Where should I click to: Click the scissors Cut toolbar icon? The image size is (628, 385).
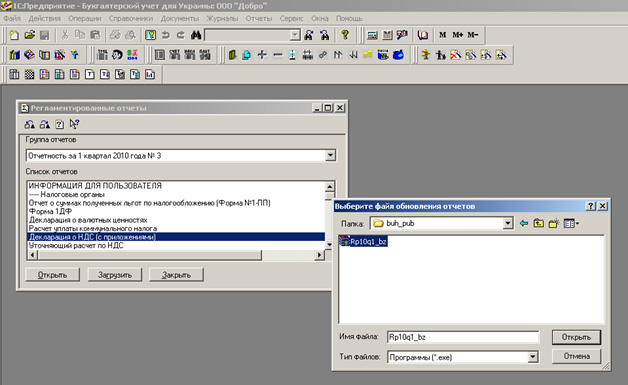64,35
